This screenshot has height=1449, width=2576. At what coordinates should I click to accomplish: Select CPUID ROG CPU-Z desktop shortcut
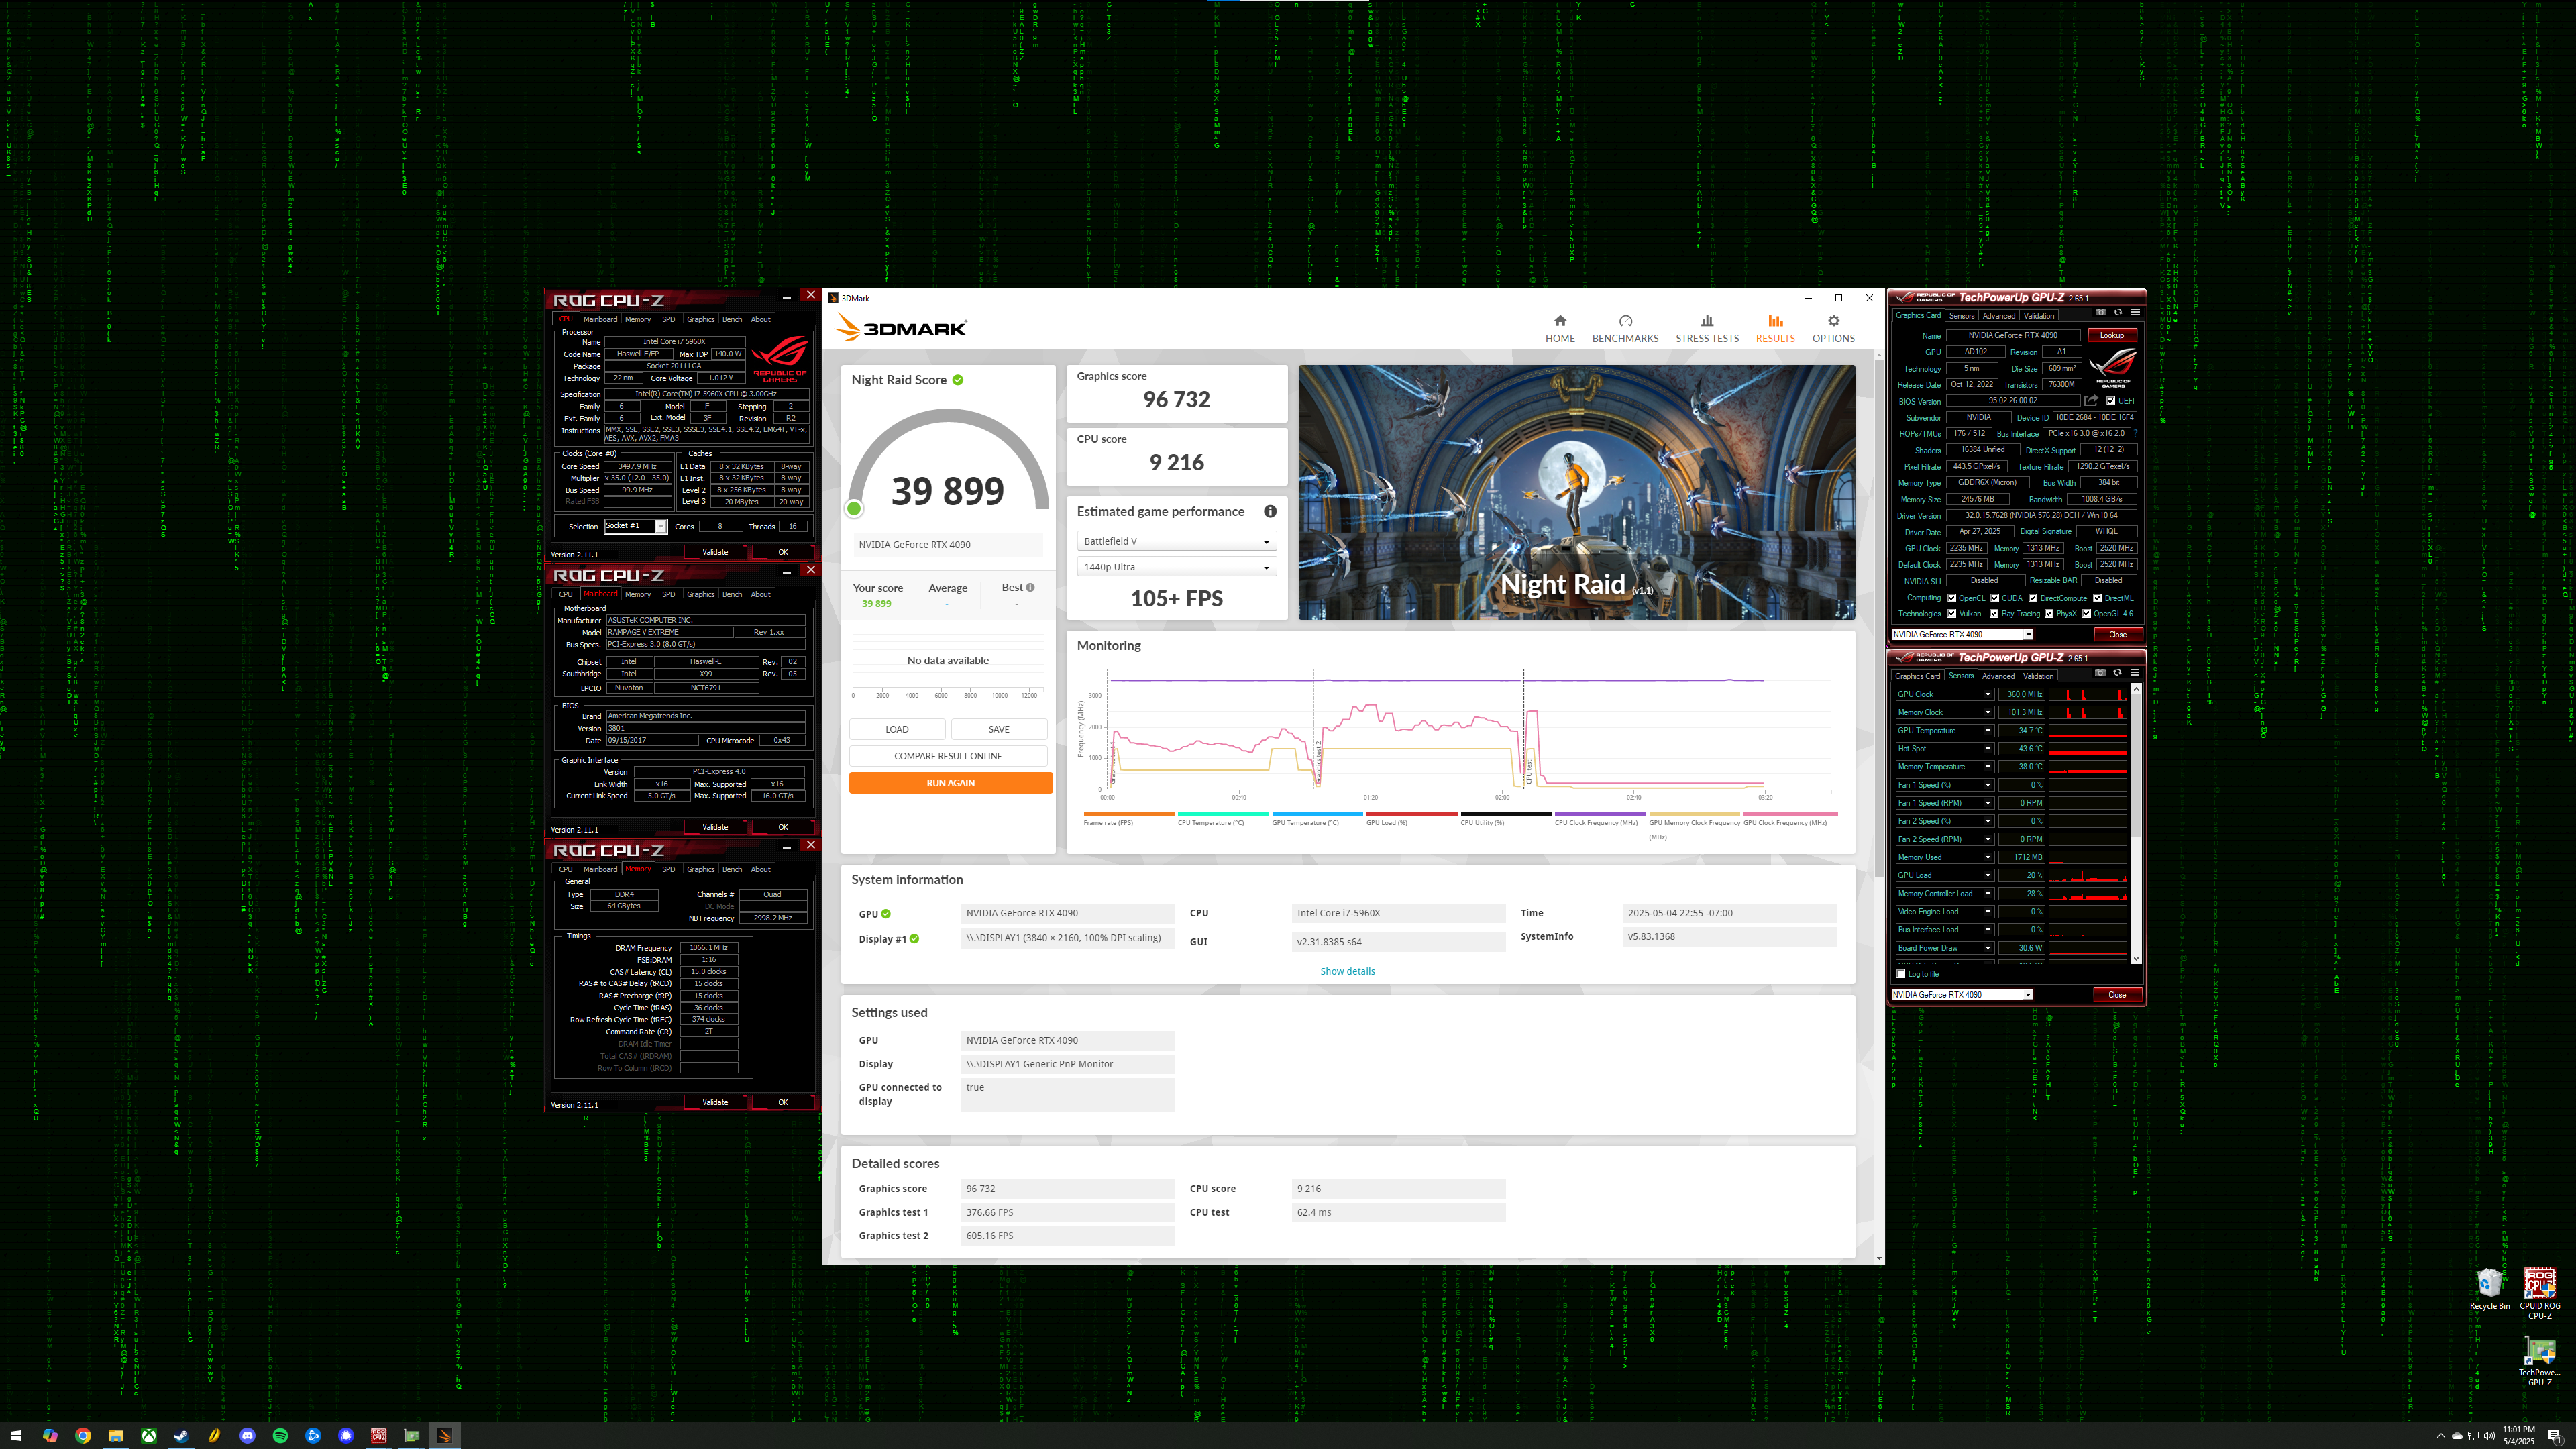2539,1293
